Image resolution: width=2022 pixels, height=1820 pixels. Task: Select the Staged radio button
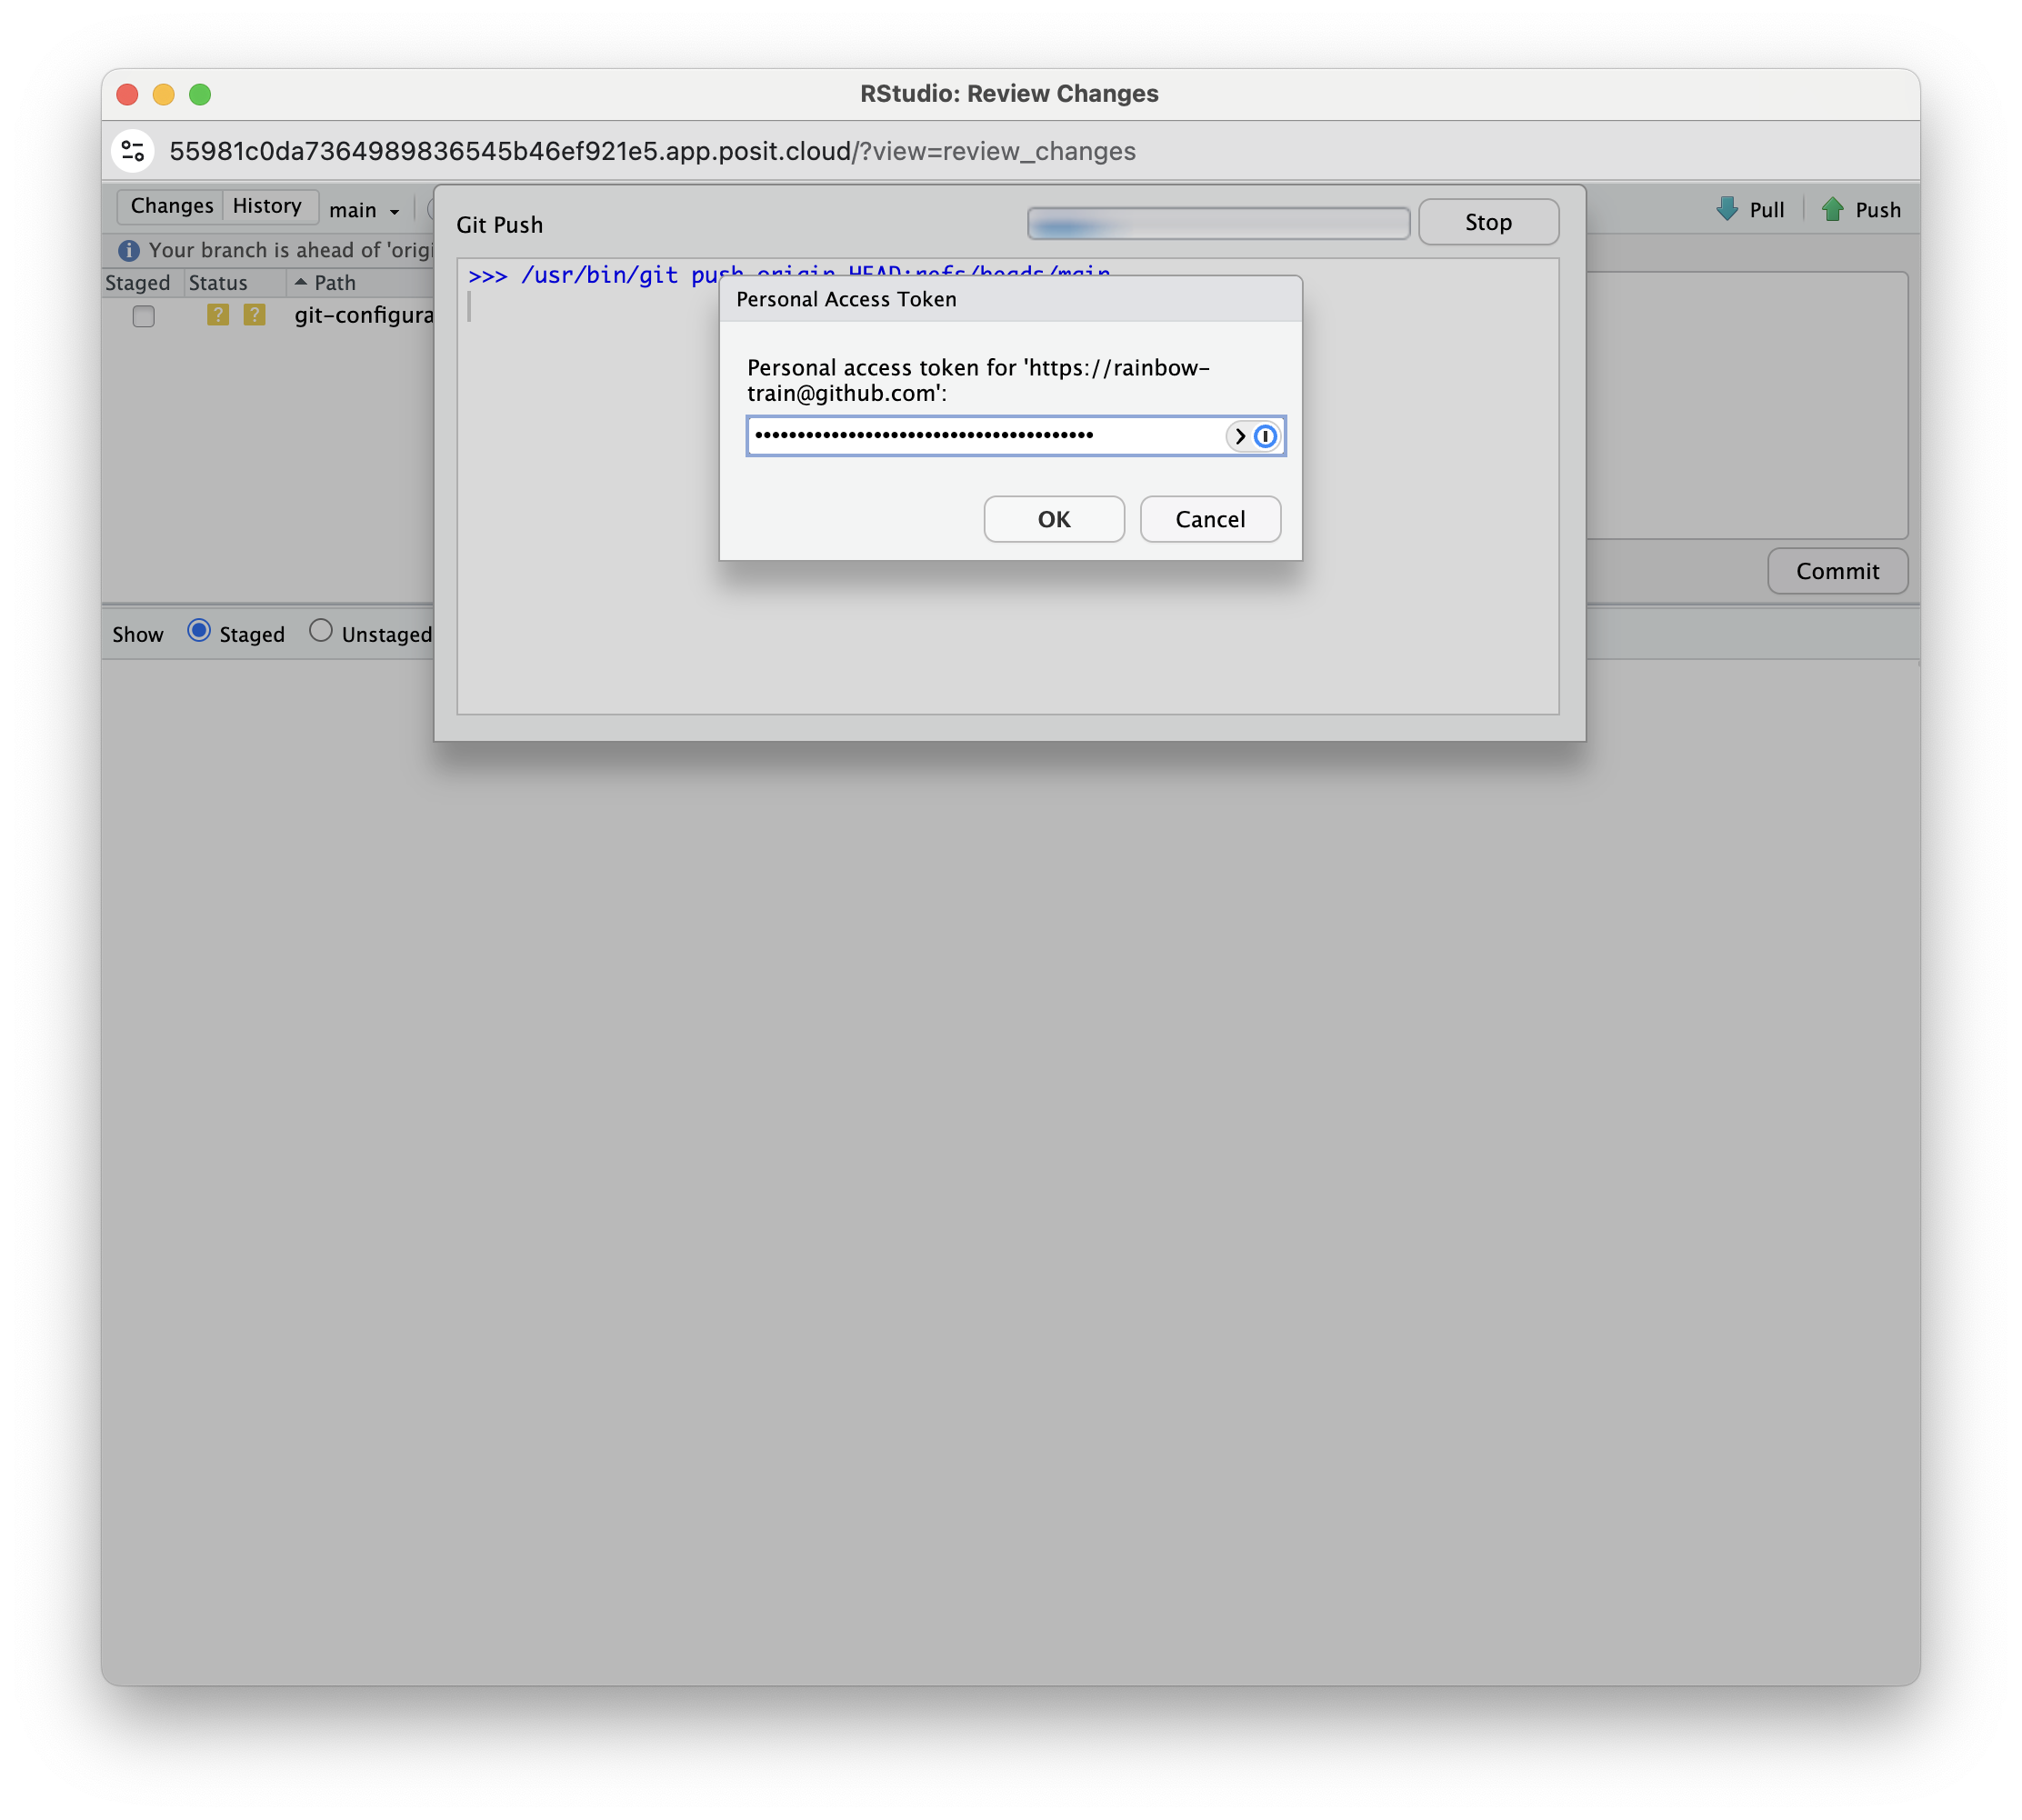199,631
